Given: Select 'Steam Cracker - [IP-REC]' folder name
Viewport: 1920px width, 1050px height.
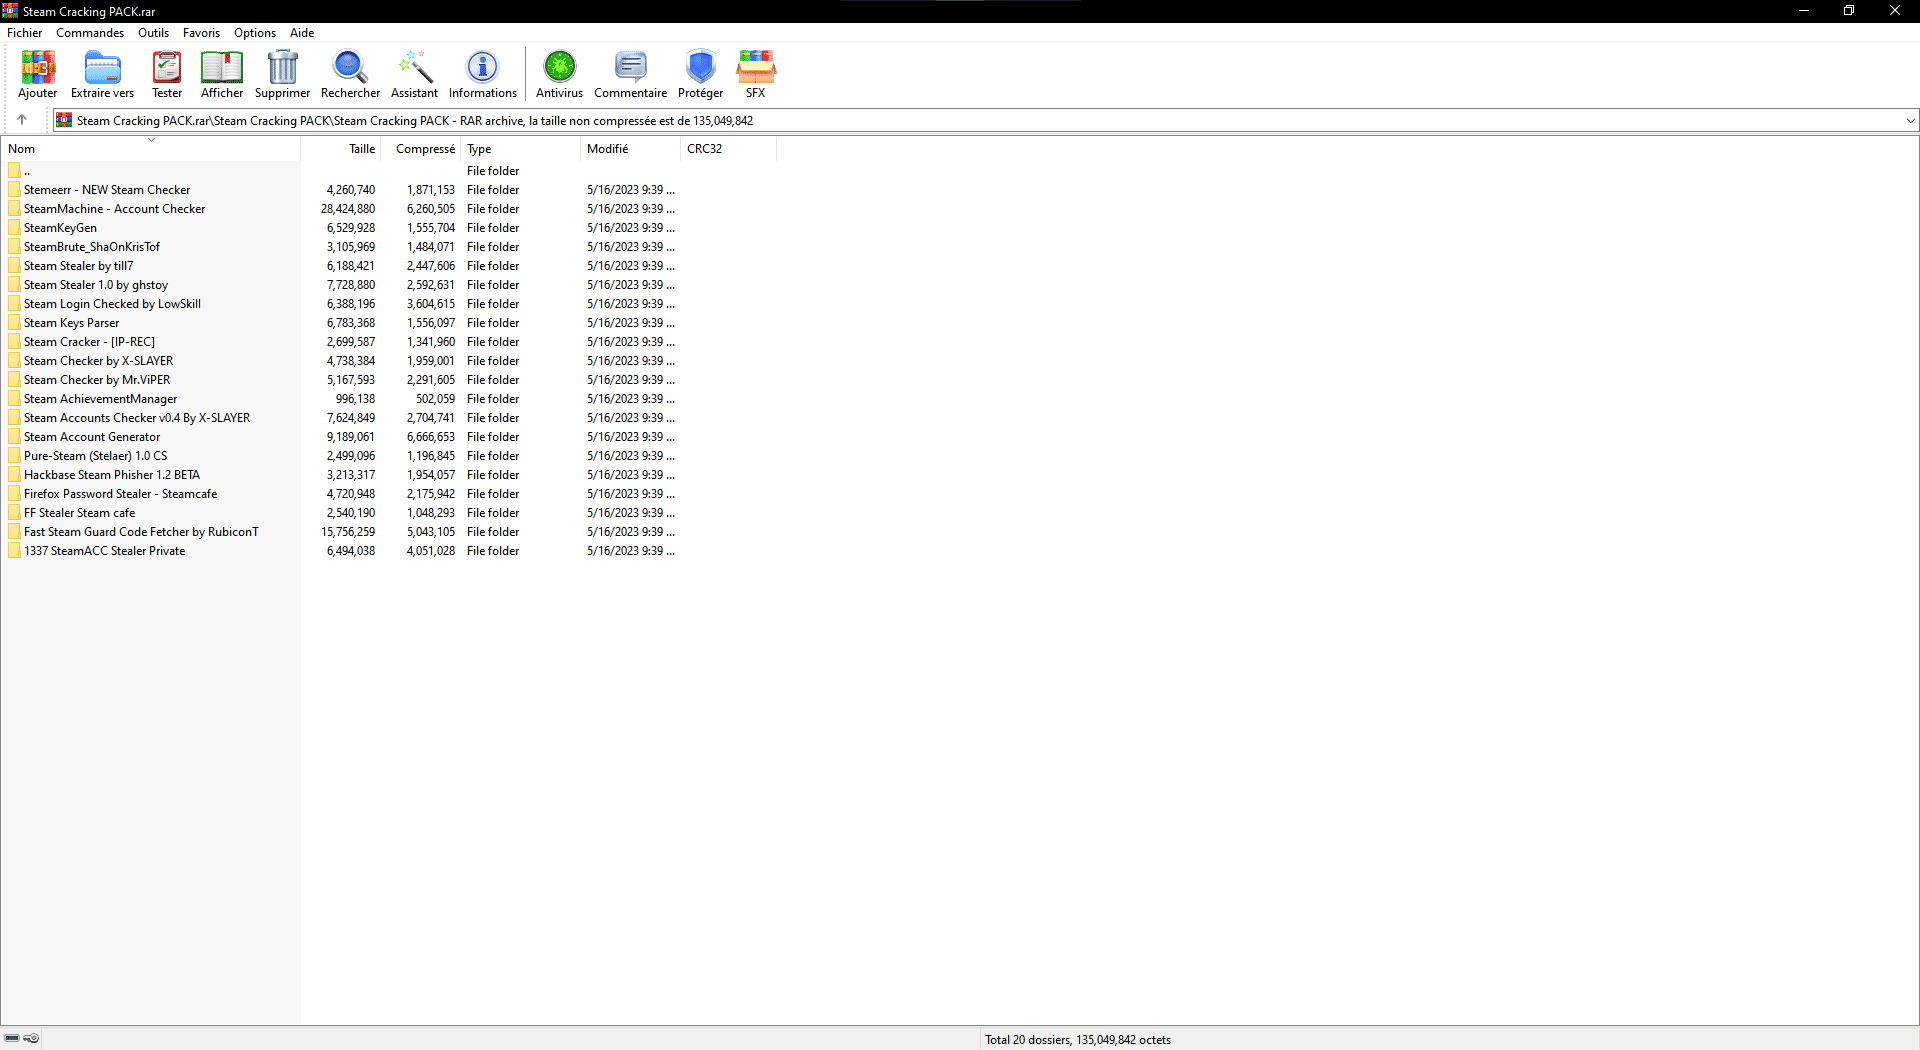Looking at the screenshot, I should click(89, 342).
